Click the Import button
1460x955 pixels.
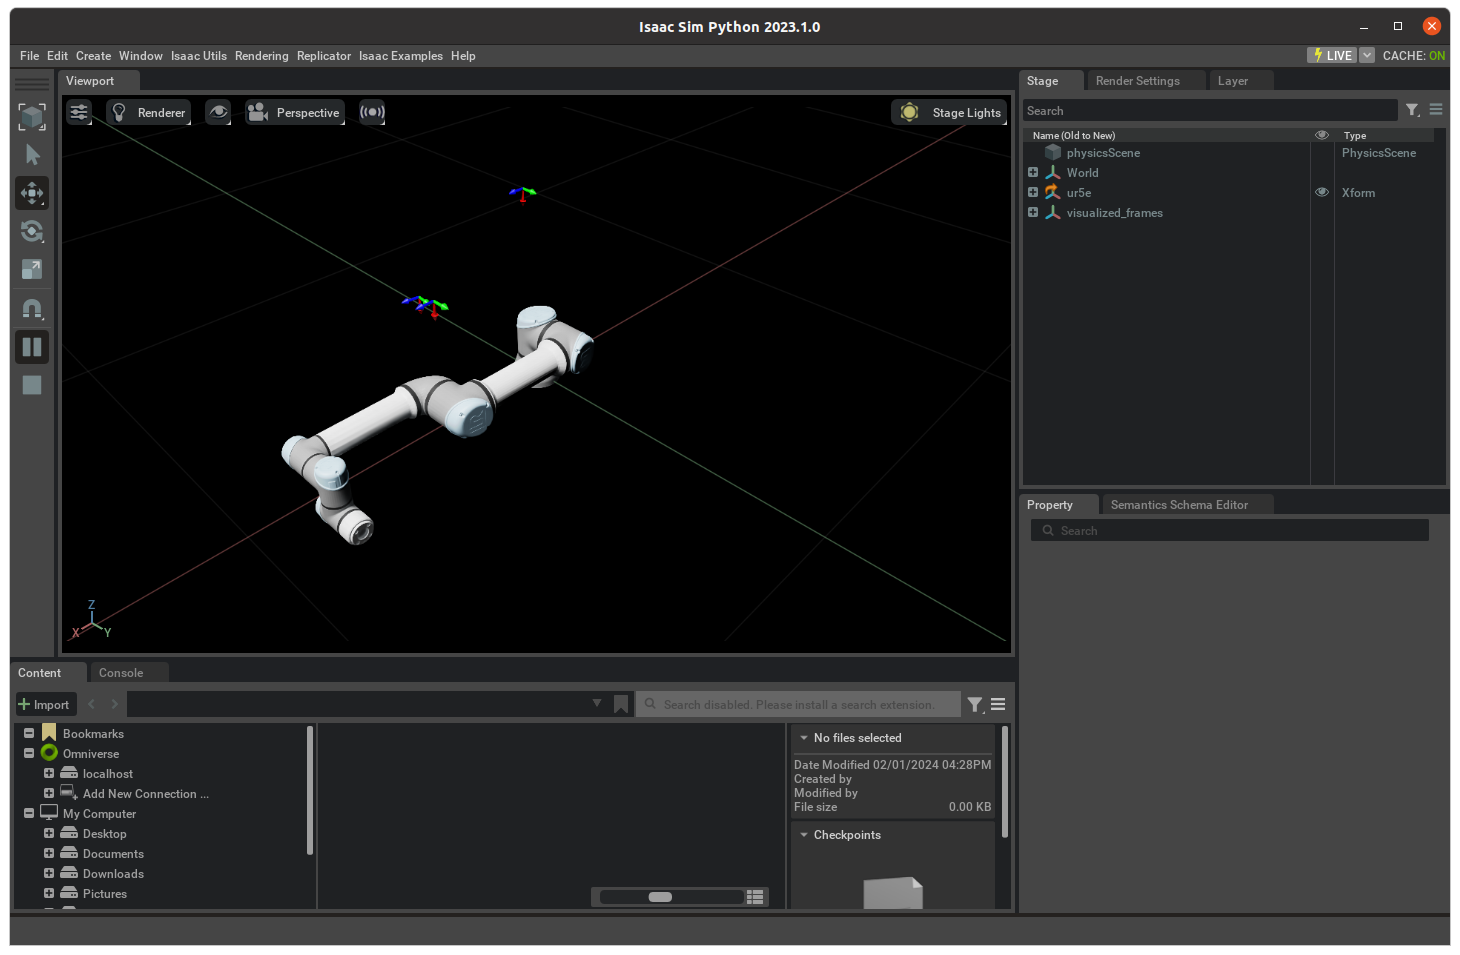(44, 705)
